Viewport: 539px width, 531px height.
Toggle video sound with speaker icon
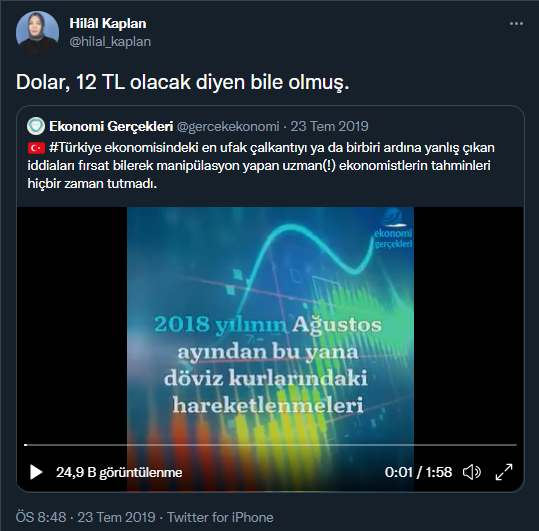point(472,472)
